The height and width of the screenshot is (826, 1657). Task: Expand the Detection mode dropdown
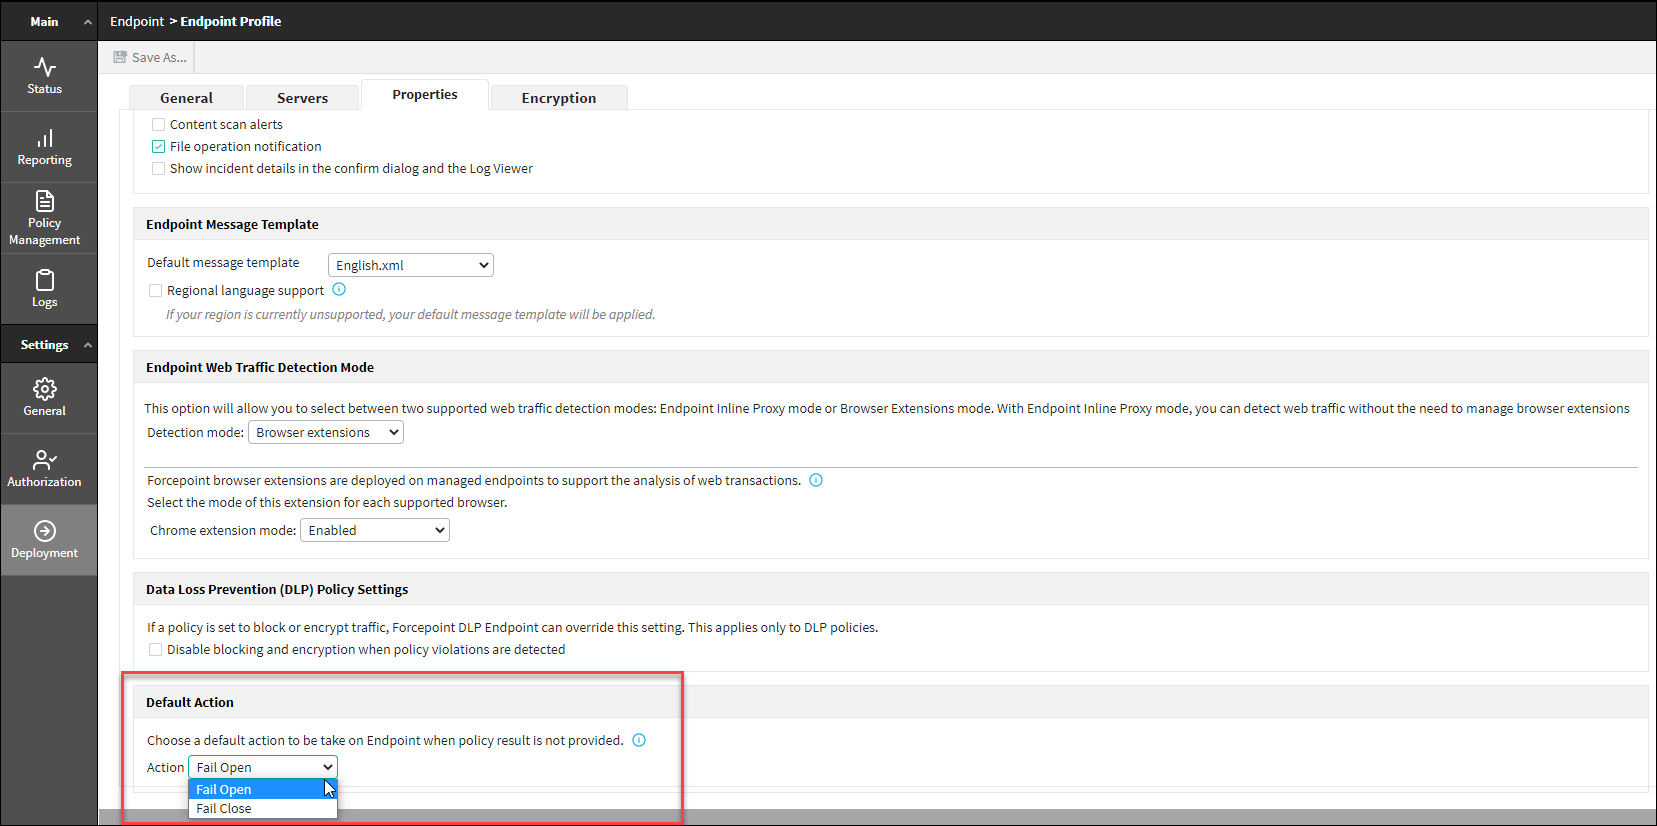325,433
